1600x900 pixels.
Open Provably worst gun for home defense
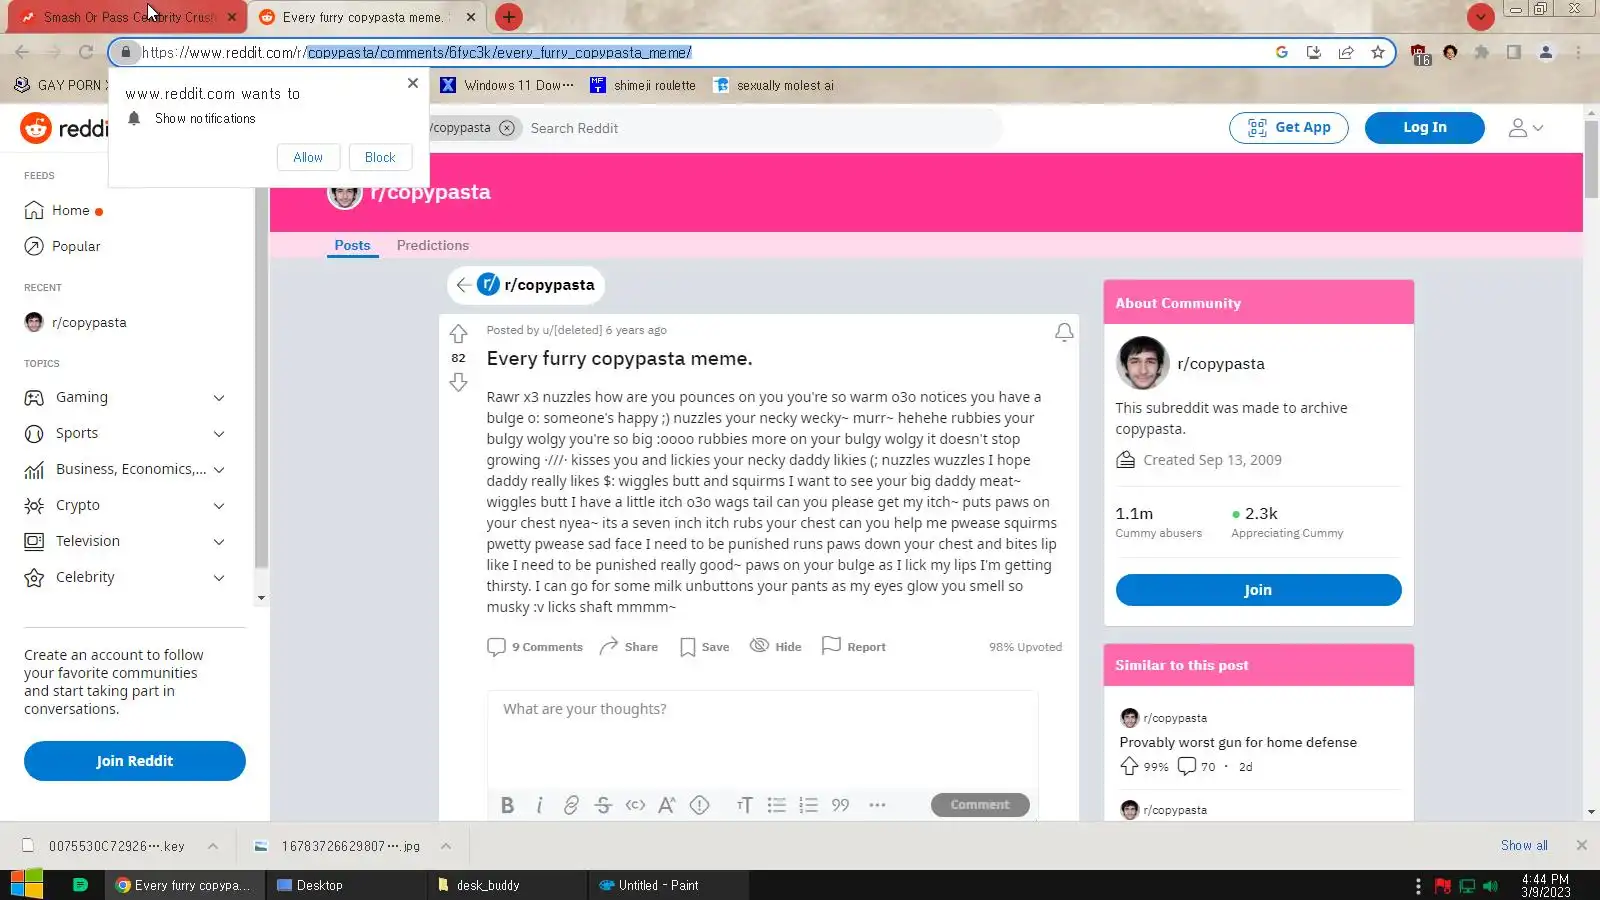1238,742
